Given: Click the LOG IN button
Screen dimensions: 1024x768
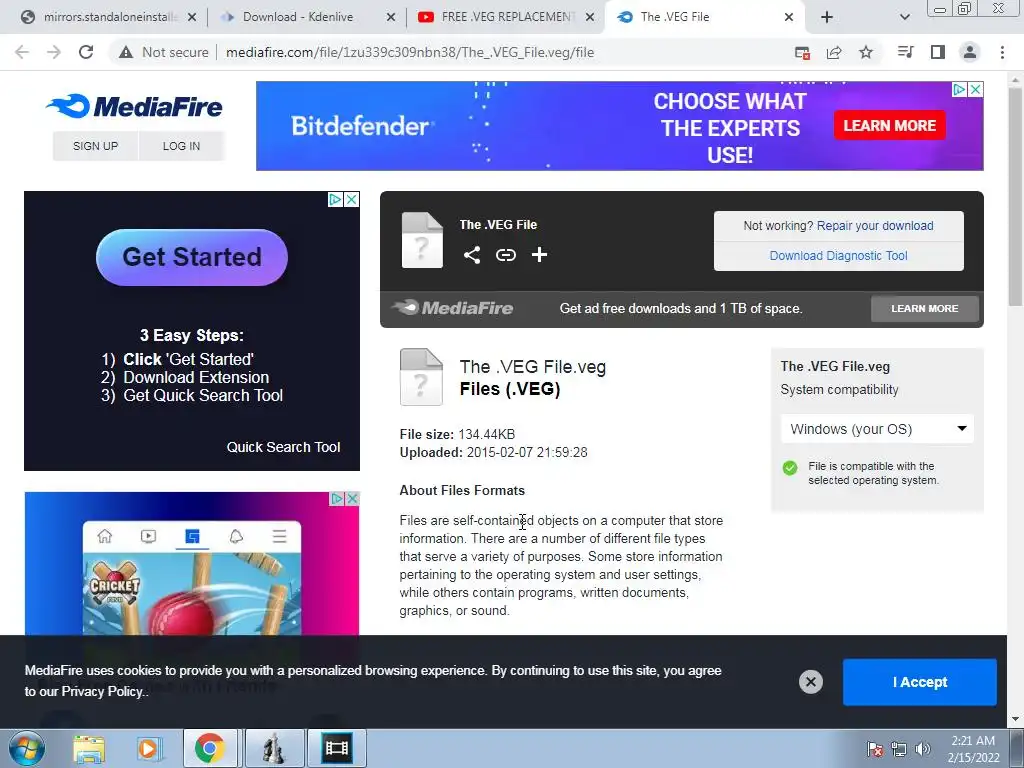Looking at the screenshot, I should click(x=182, y=146).
